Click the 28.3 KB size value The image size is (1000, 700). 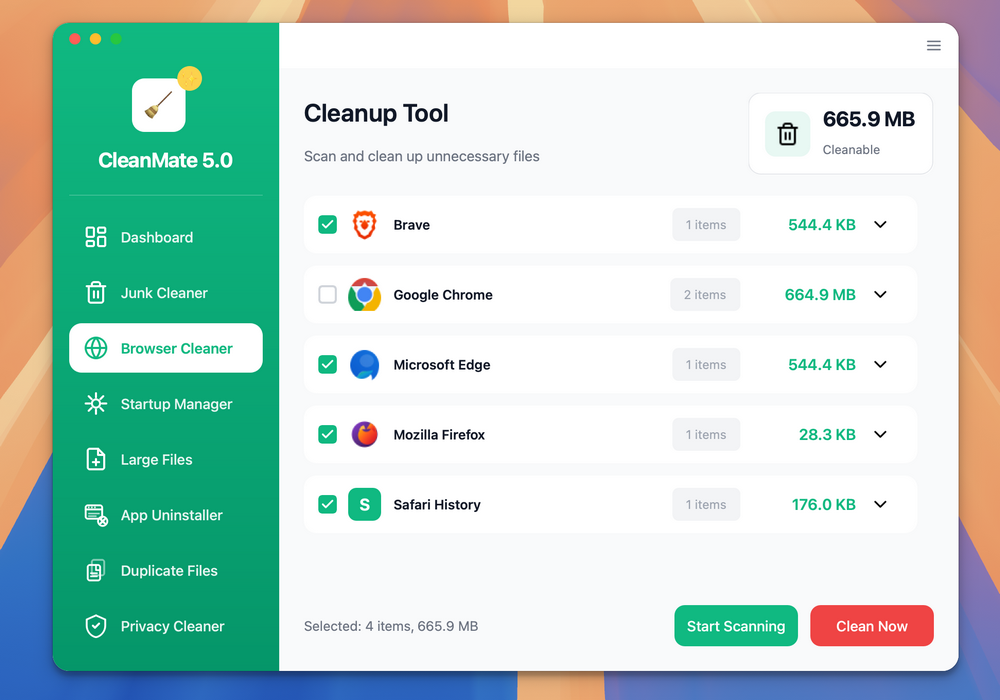[827, 434]
